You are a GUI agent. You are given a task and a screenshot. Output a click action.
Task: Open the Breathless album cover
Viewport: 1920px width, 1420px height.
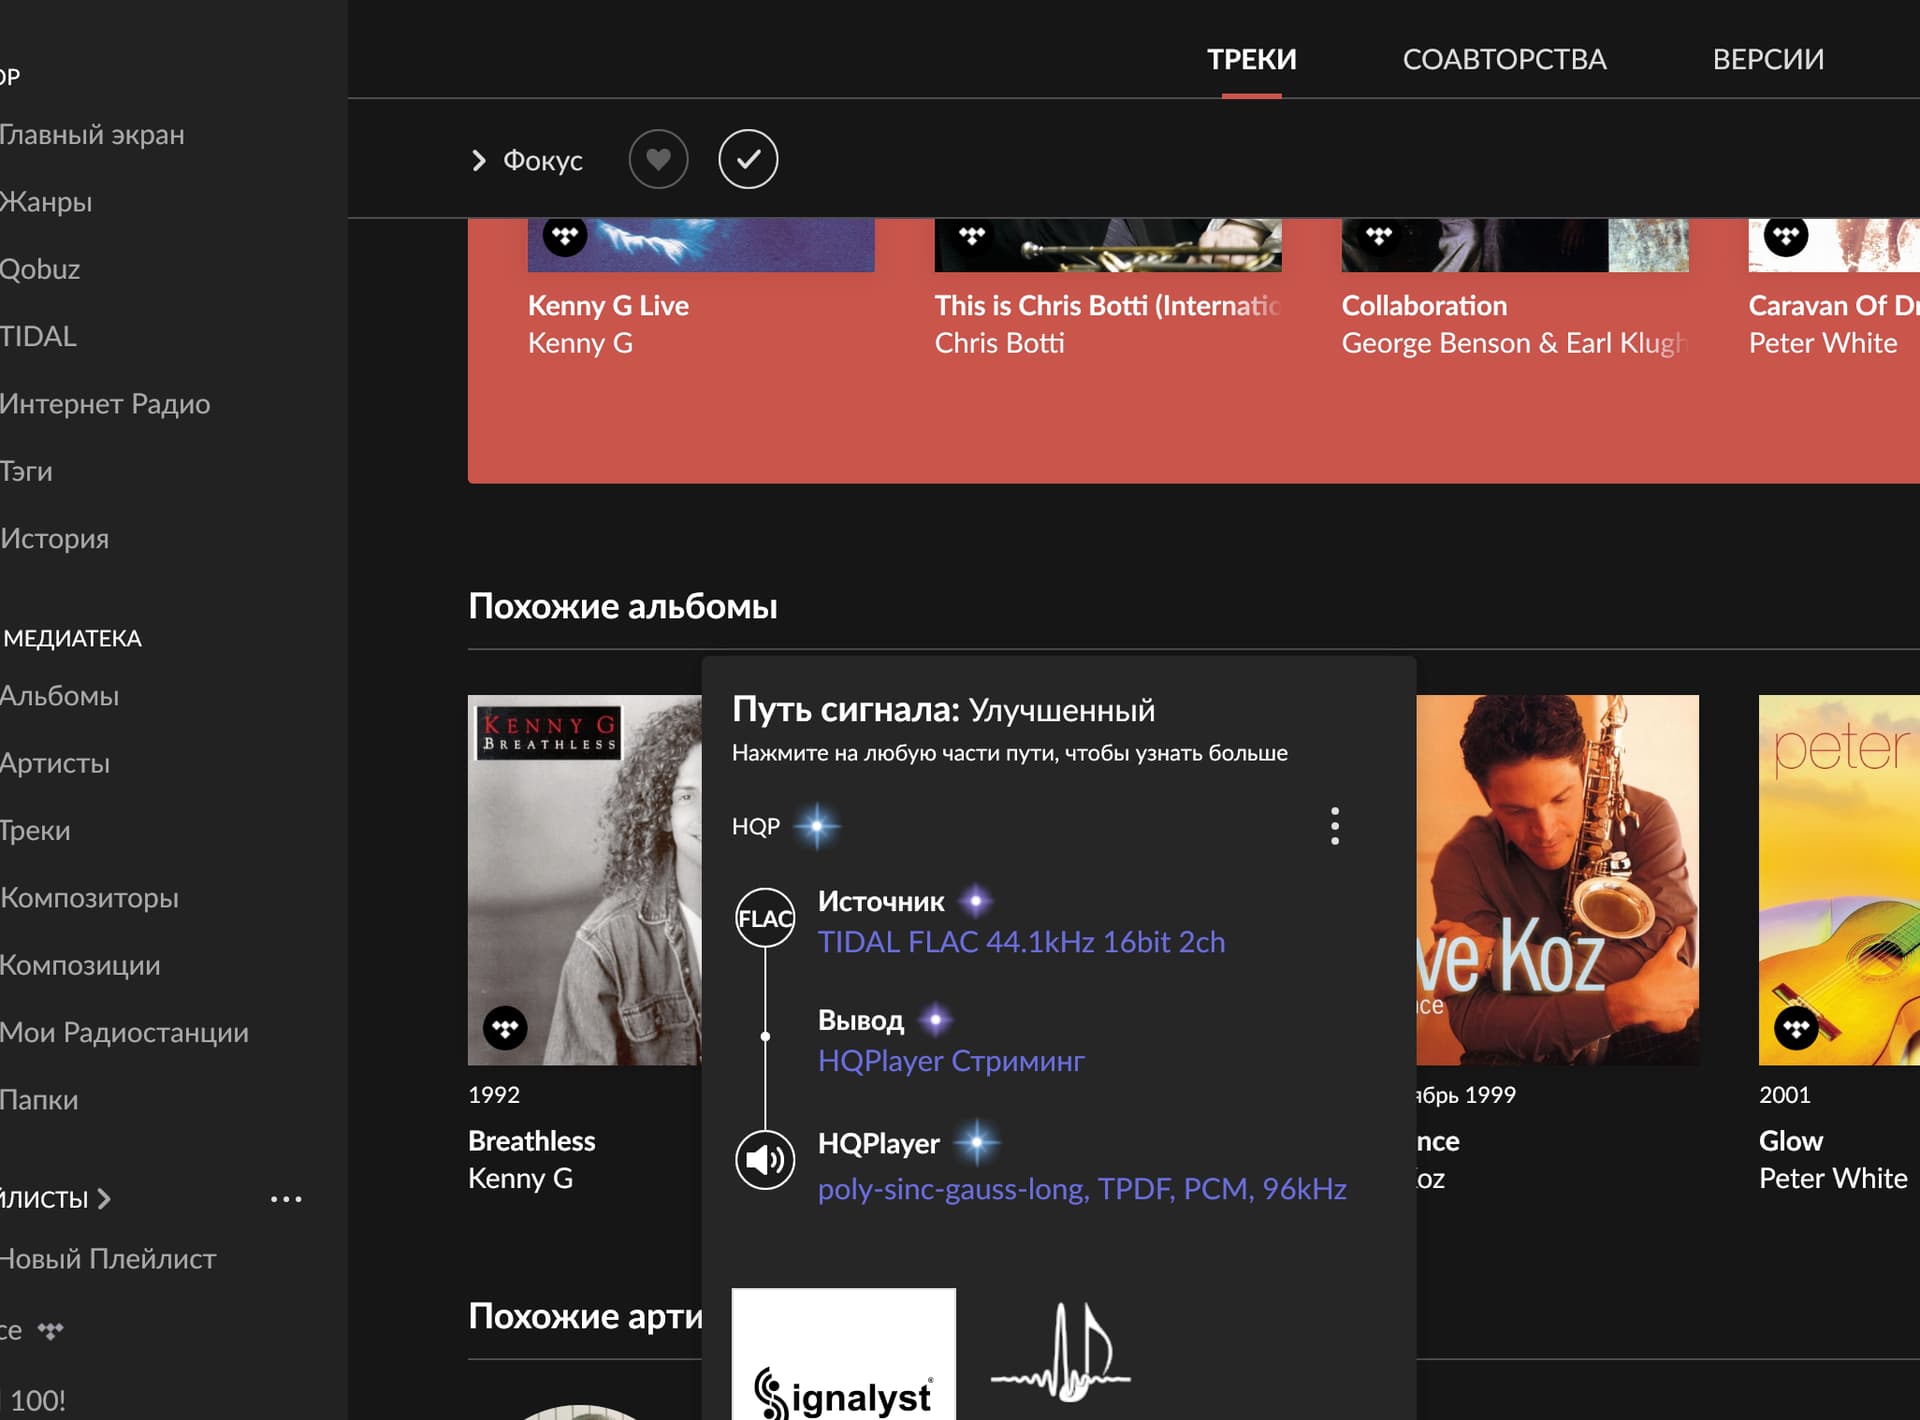(x=585, y=880)
